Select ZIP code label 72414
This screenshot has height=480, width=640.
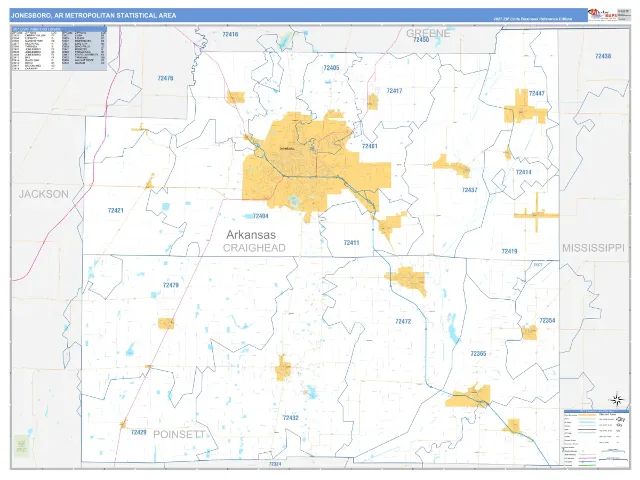(523, 172)
